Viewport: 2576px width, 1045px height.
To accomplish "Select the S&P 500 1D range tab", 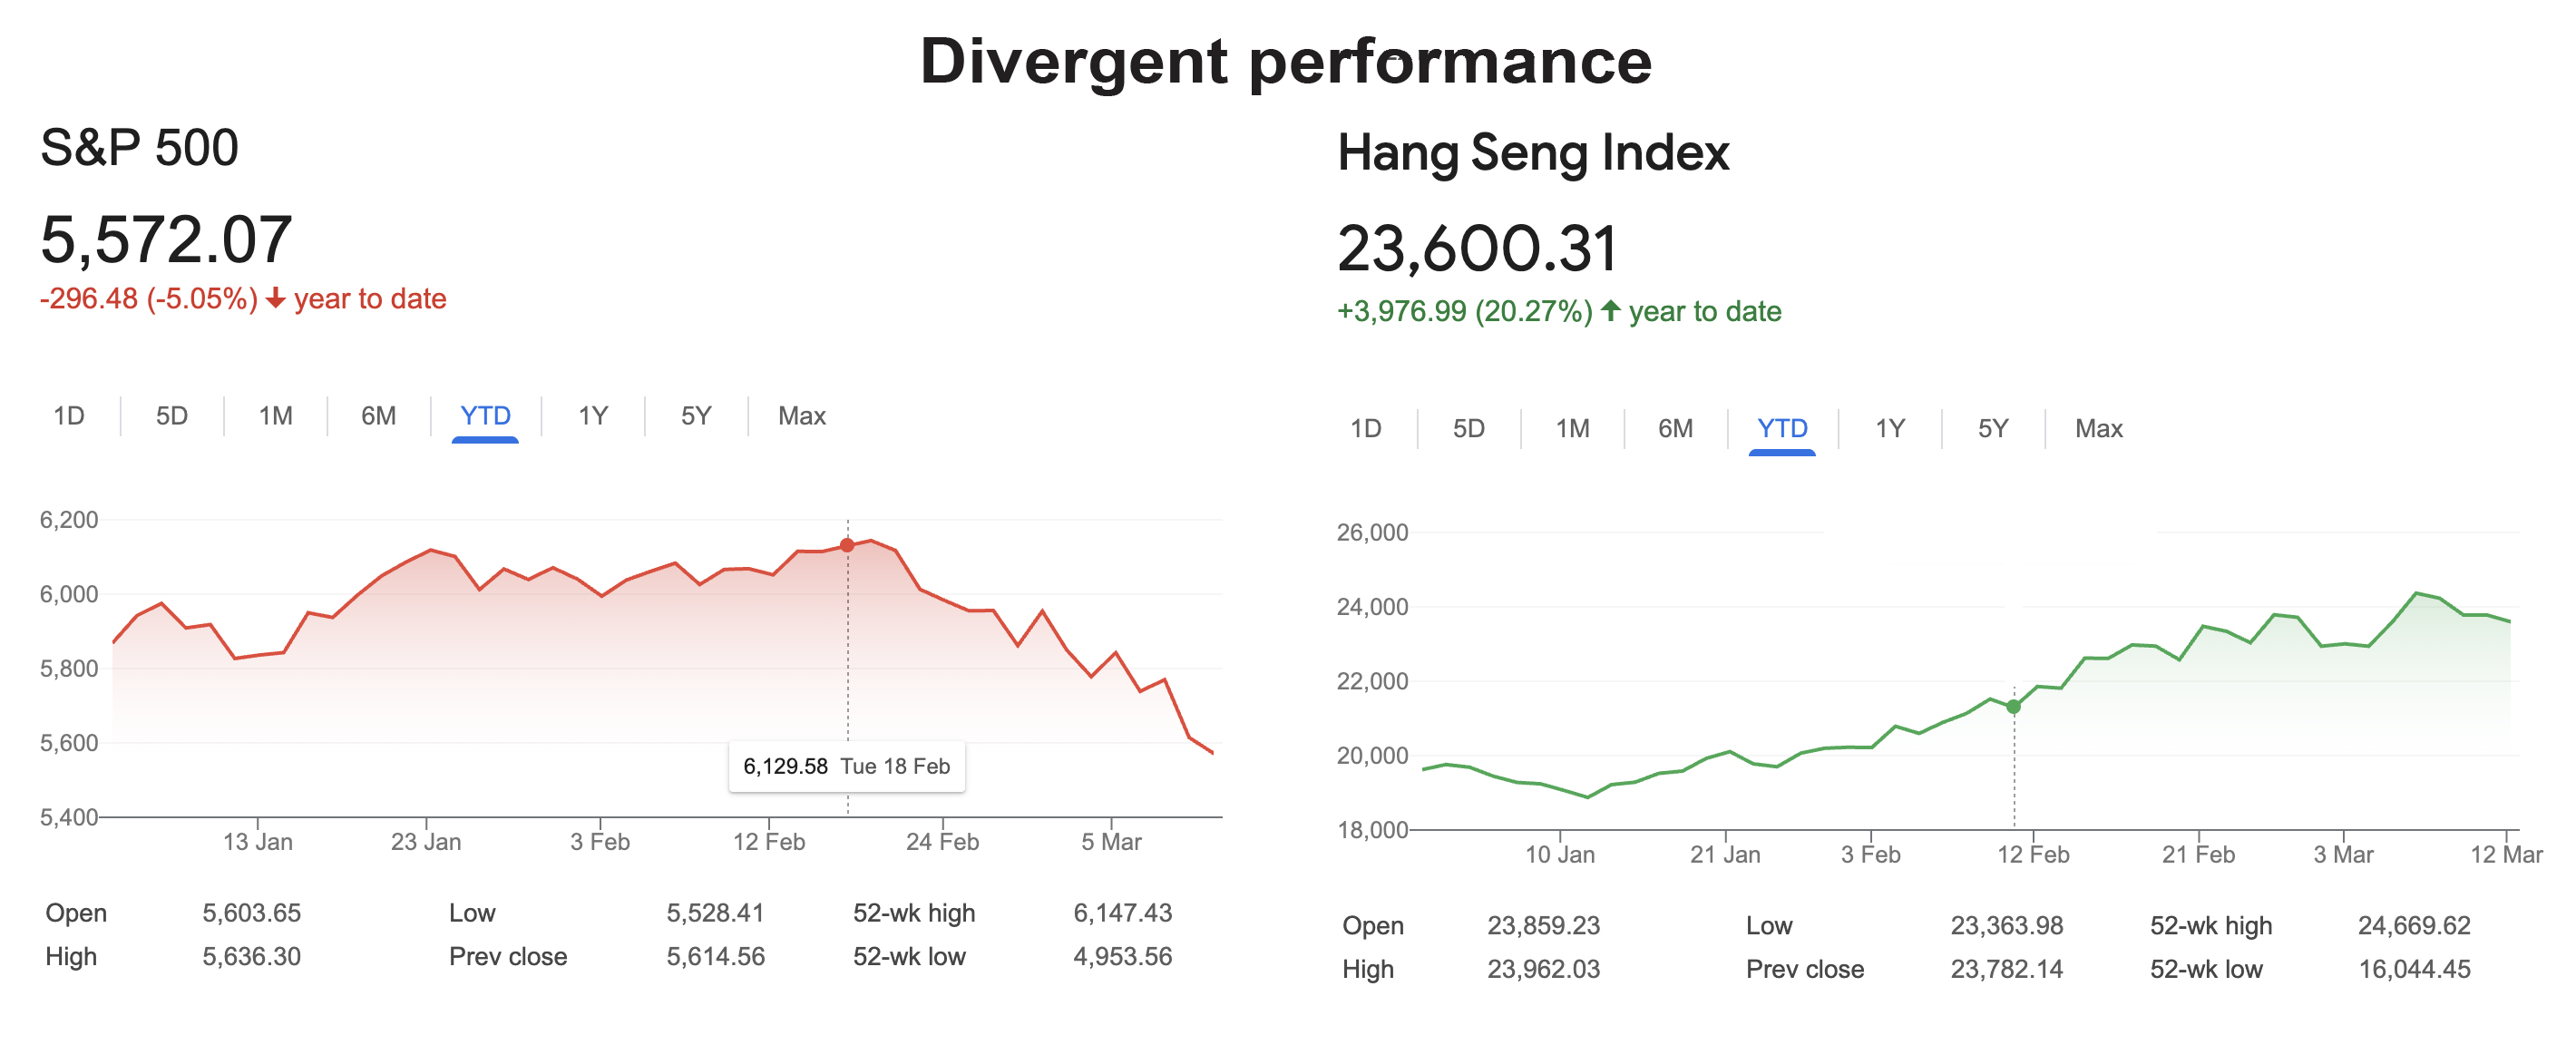I will pos(69,416).
